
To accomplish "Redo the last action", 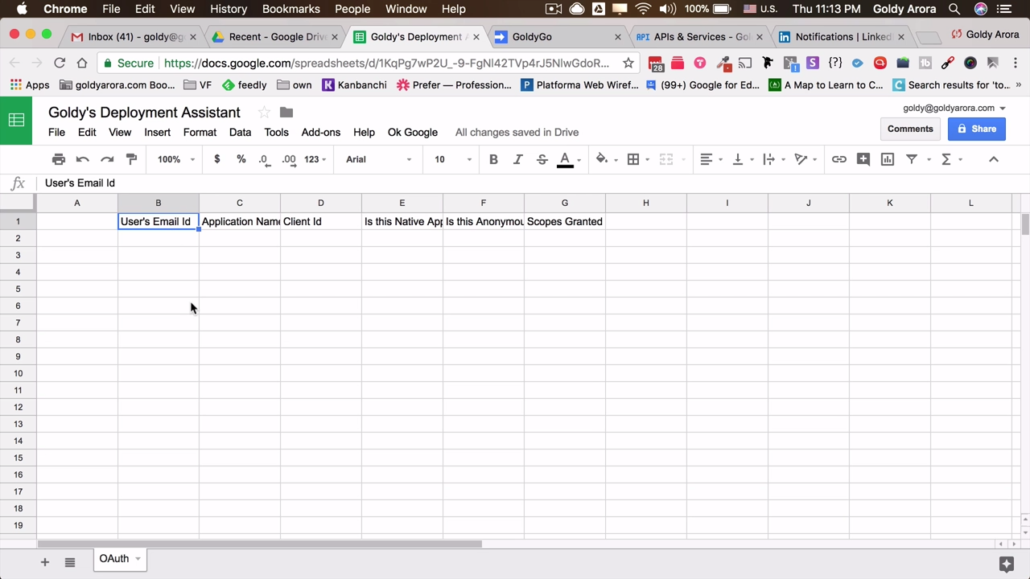I will (x=107, y=159).
